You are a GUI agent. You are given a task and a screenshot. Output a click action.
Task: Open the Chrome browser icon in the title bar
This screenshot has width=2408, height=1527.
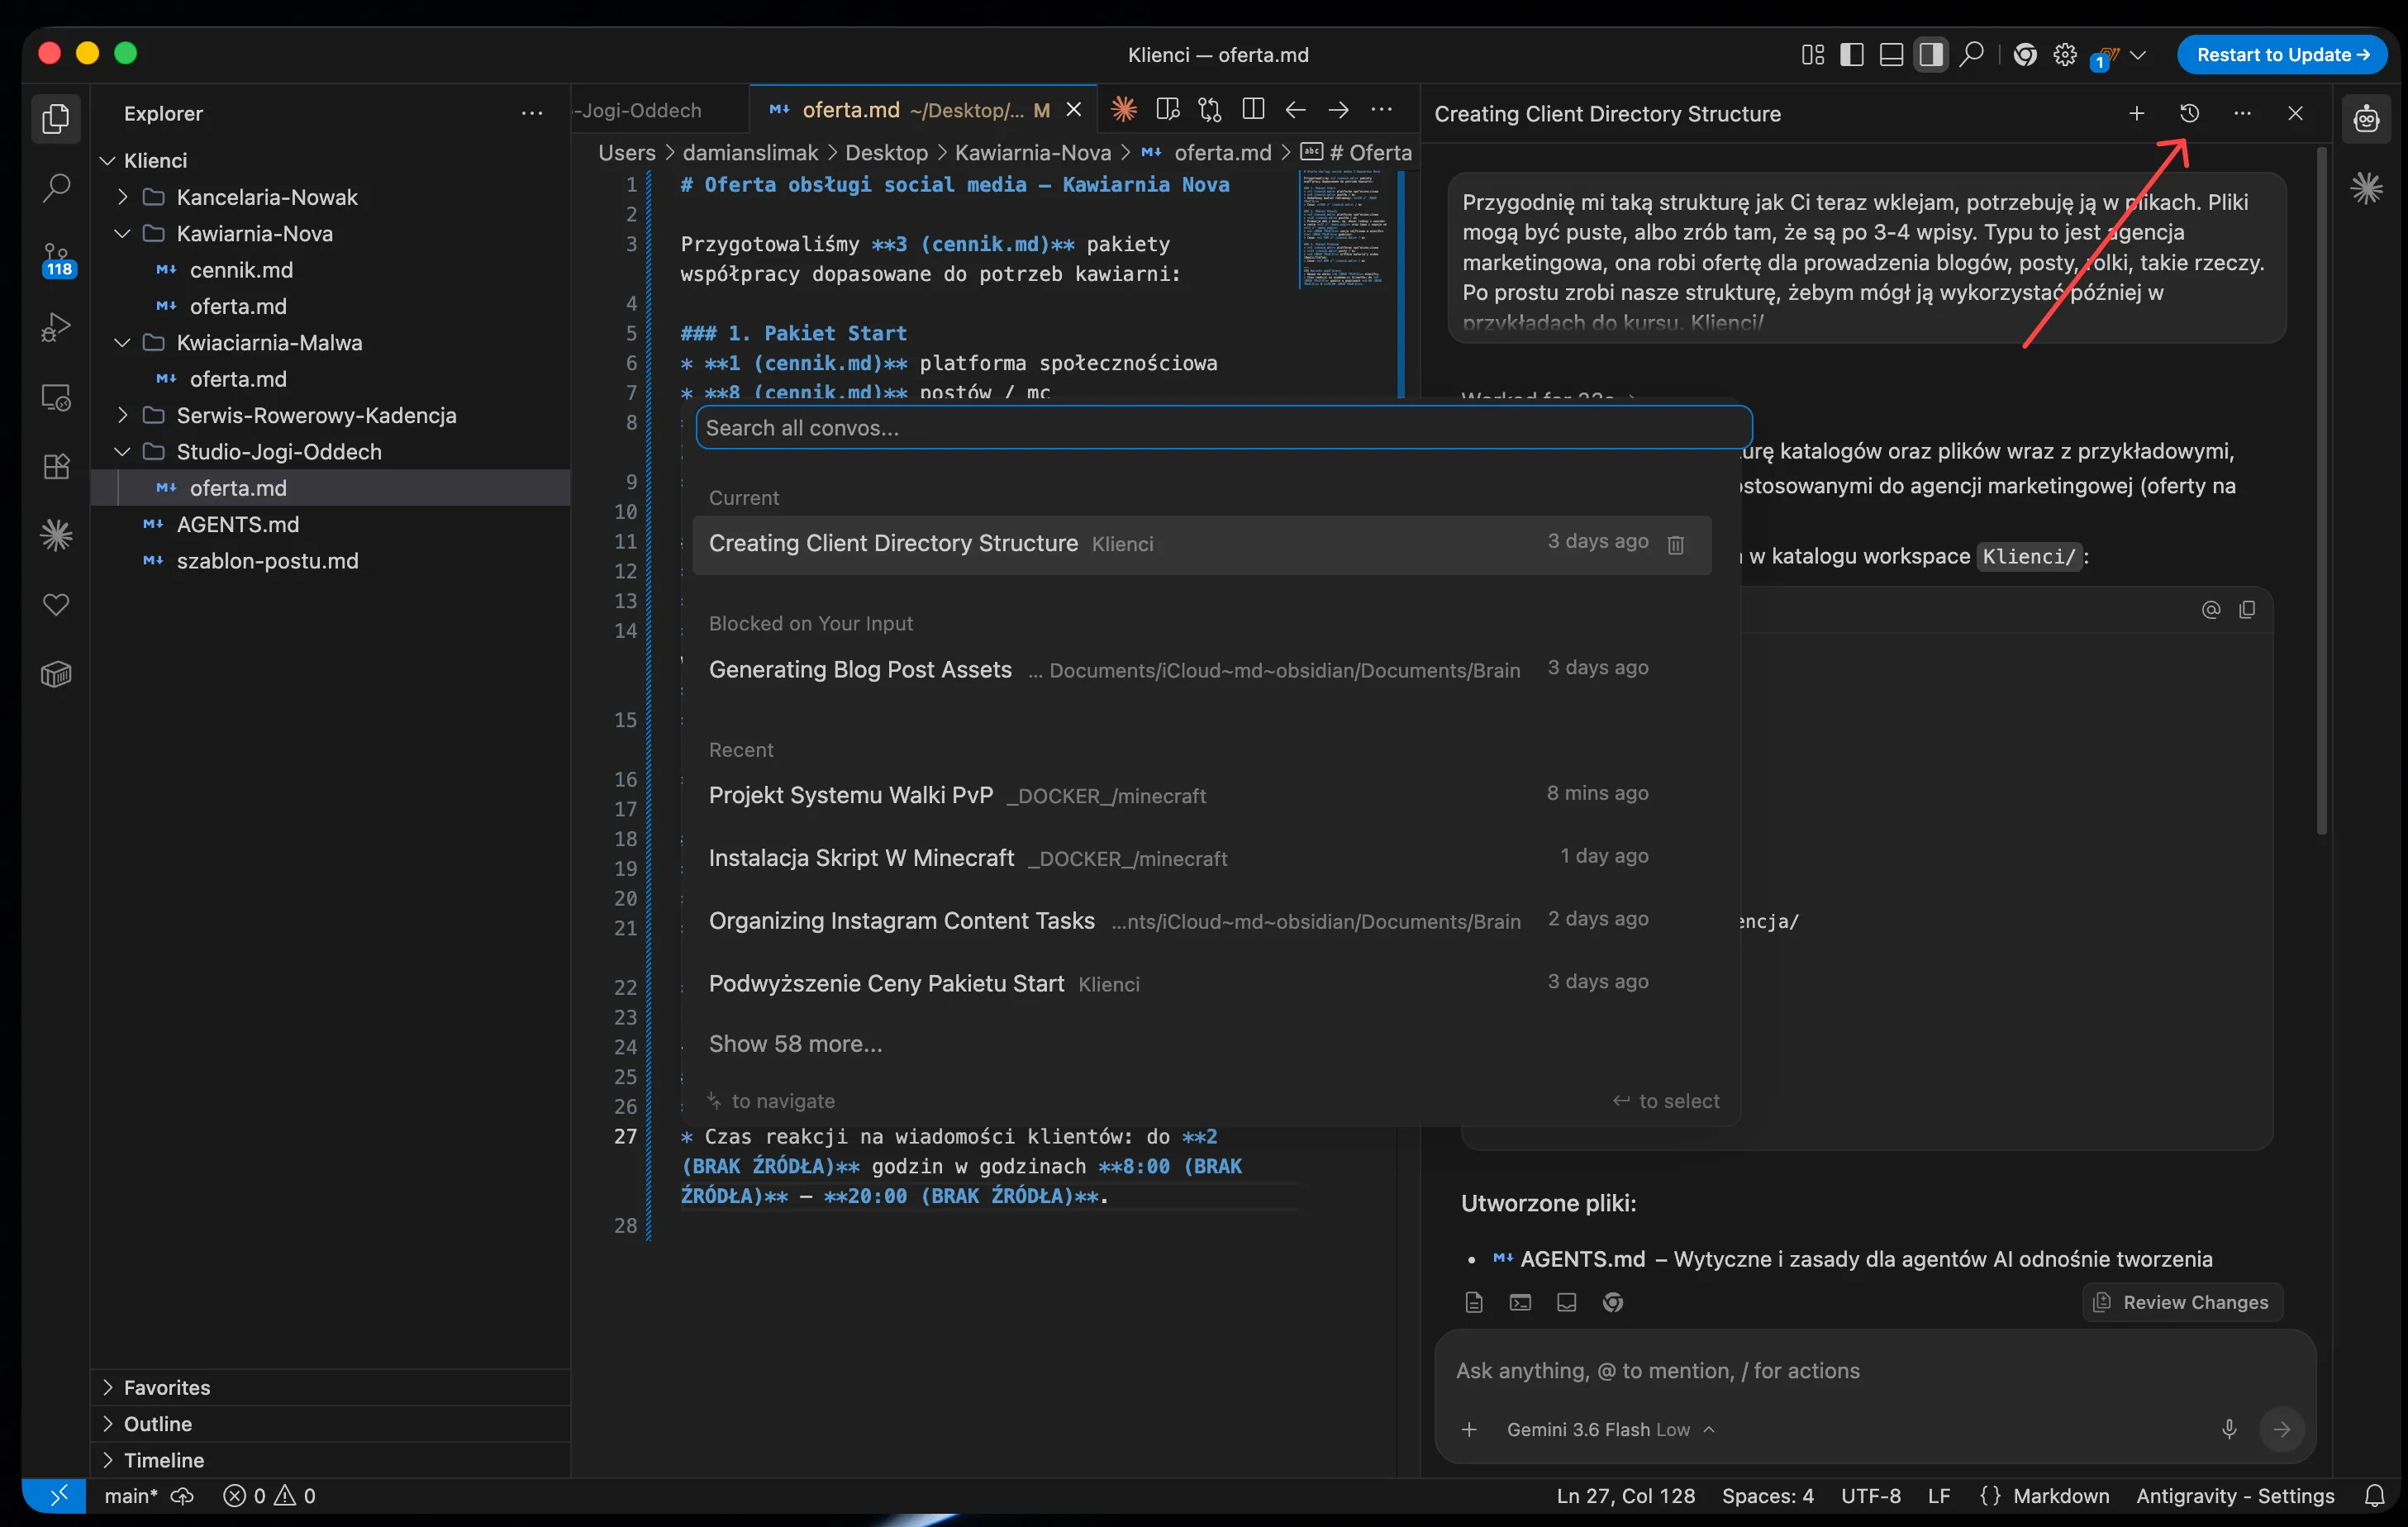click(2025, 55)
